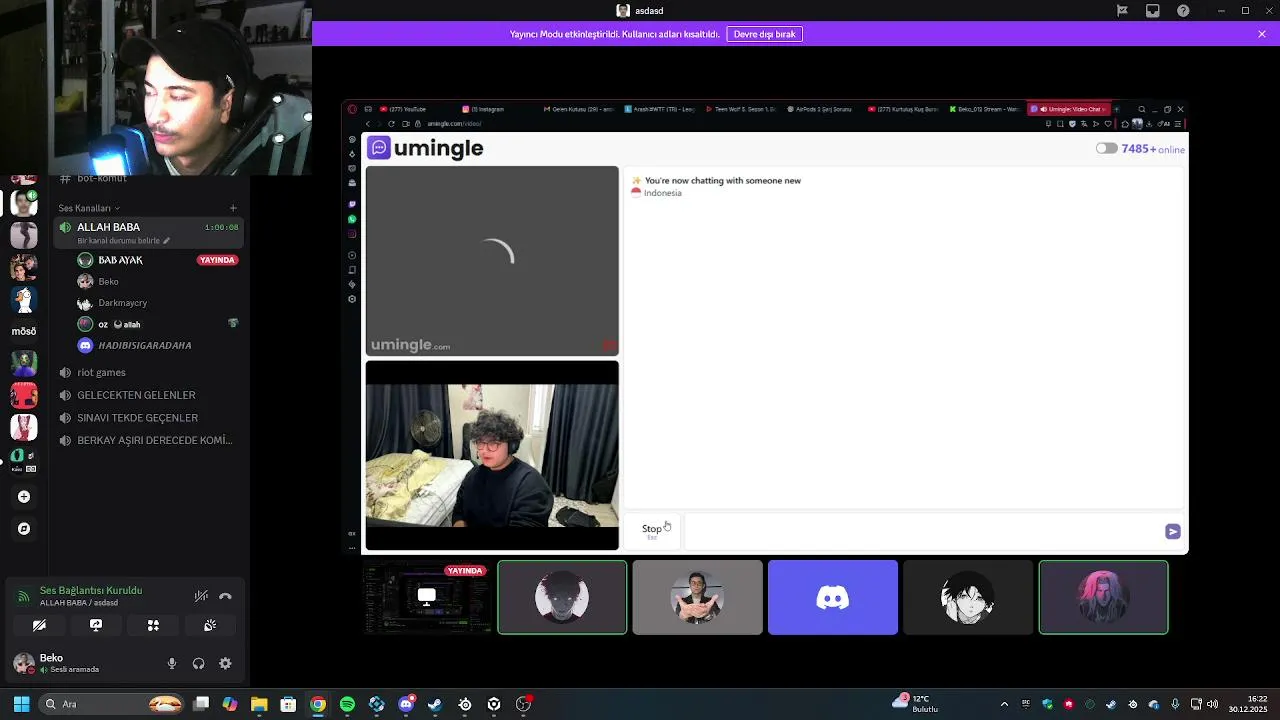Switch to the Teen Wolf browser tab

pyautogui.click(x=742, y=109)
